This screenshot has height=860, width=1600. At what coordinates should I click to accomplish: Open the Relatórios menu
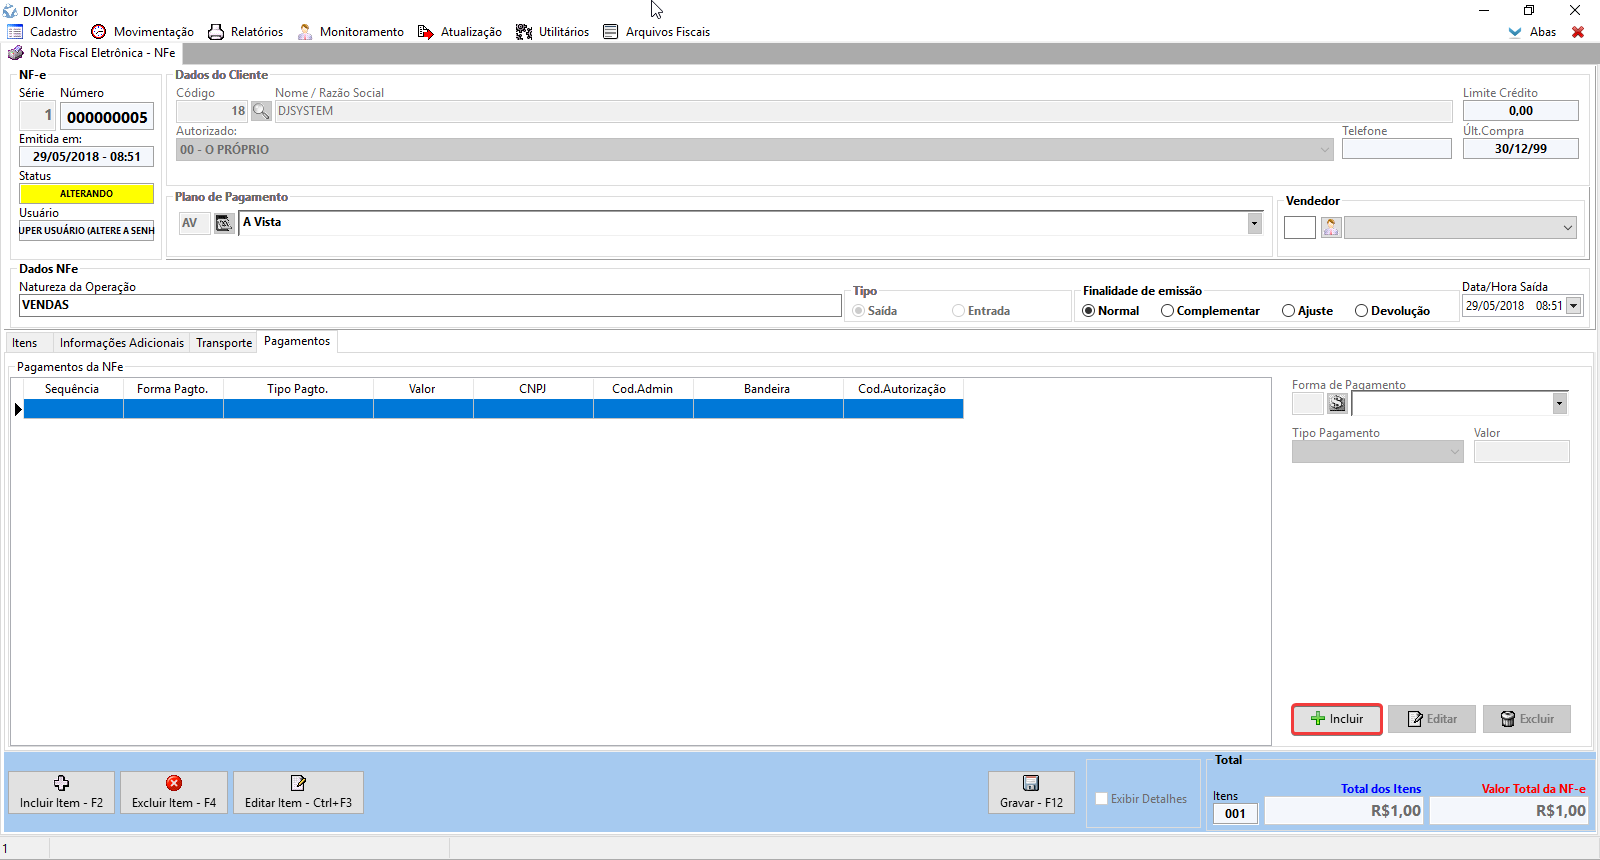coord(246,32)
